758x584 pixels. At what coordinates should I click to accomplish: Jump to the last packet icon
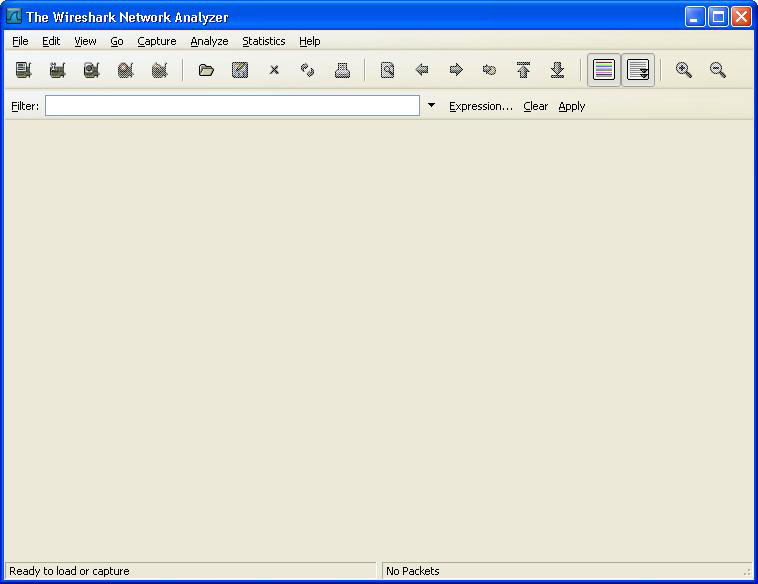(x=557, y=70)
